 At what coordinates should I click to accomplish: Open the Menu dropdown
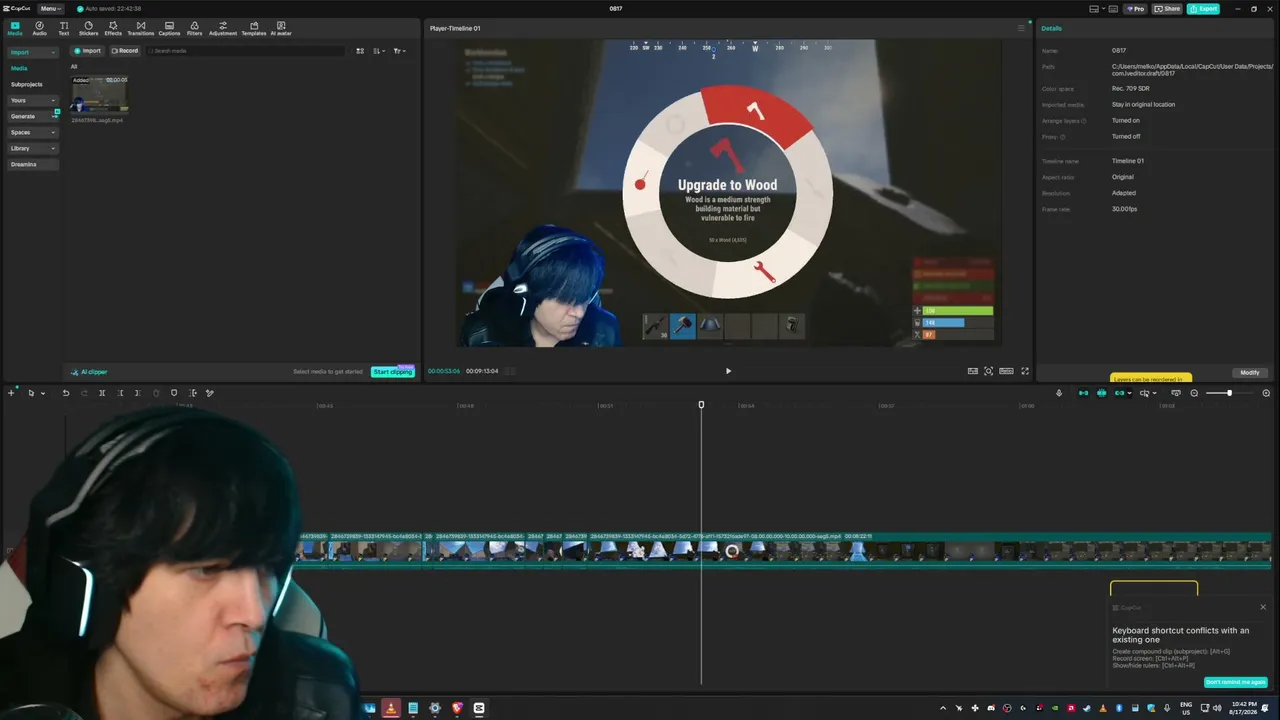(51, 9)
